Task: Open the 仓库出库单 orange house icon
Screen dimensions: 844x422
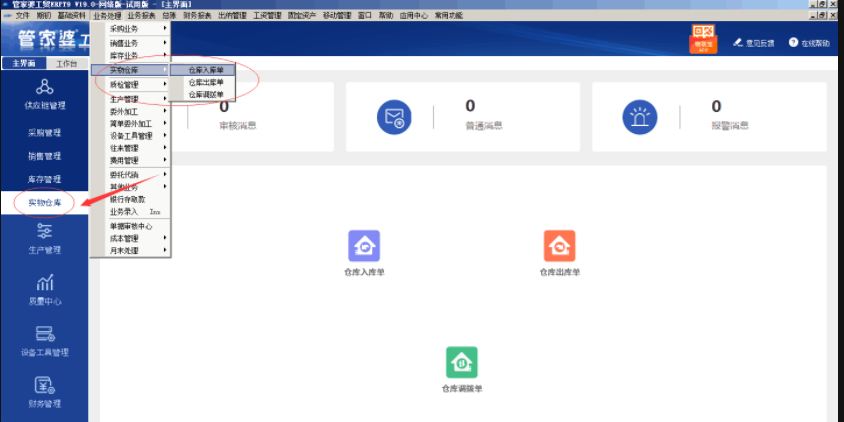Action: pos(559,245)
